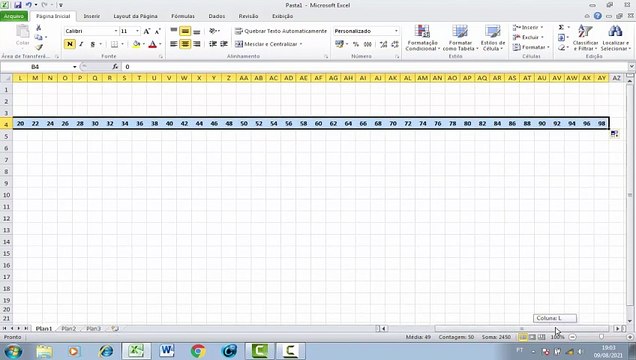Open Microsoft Word from the taskbar
636x360 pixels.
click(x=167, y=351)
